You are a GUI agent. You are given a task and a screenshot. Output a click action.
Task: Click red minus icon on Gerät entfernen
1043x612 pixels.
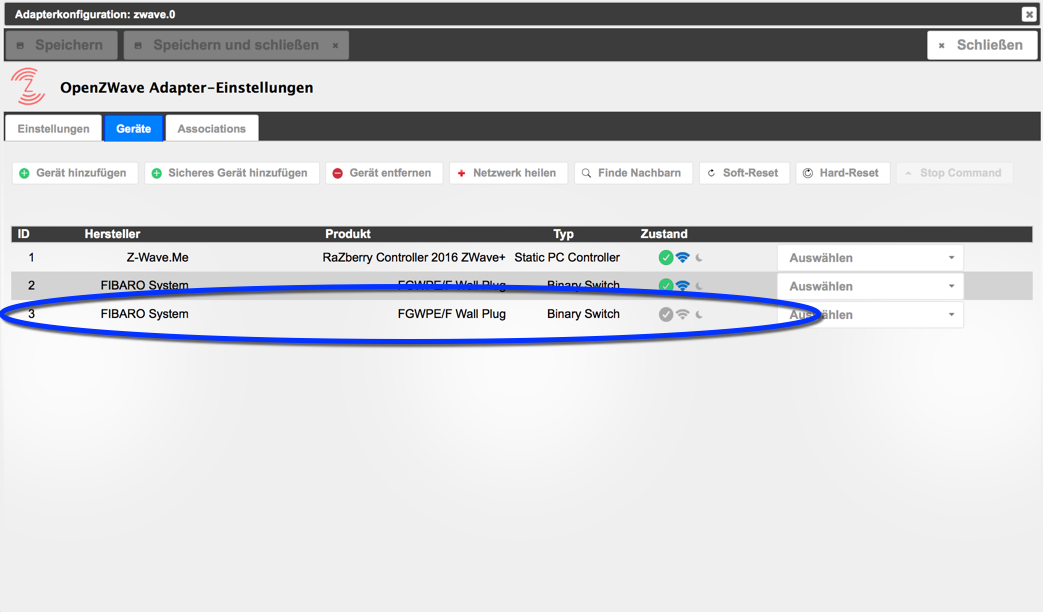338,173
